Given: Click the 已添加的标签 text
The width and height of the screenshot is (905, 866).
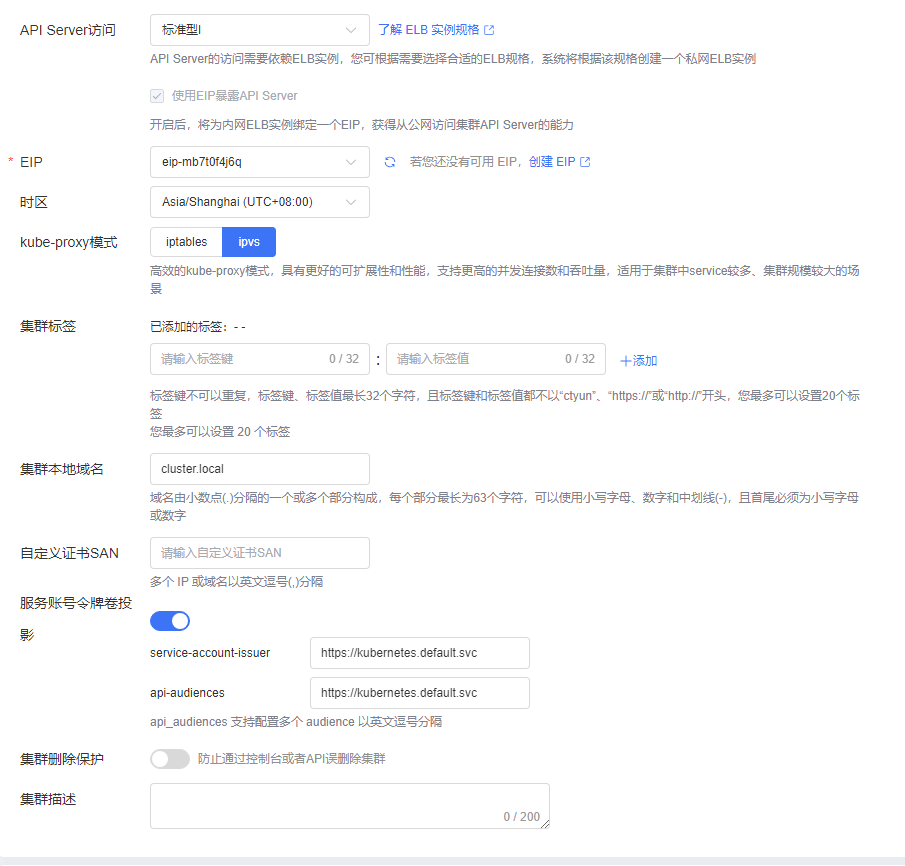Looking at the screenshot, I should point(198,327).
